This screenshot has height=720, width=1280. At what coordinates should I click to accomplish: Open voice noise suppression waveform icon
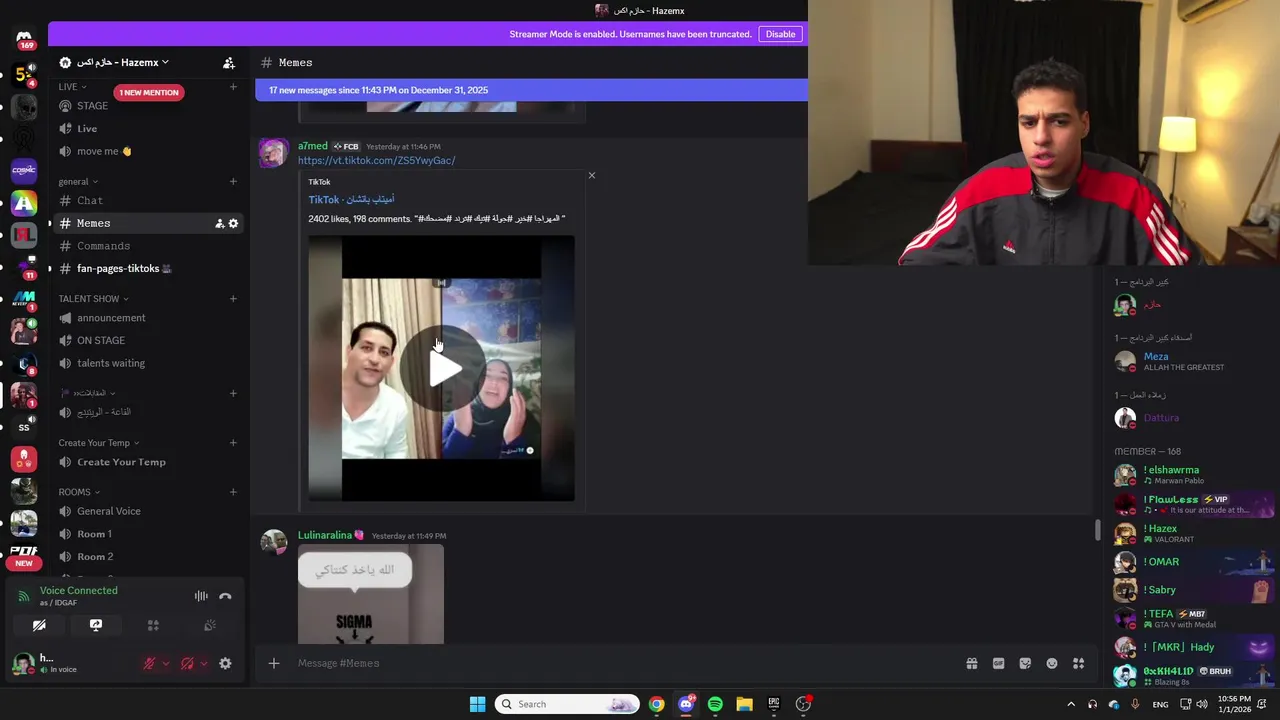pos(201,596)
